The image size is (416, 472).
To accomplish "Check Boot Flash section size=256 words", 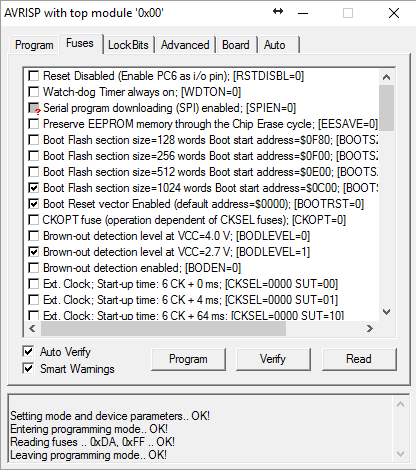I will pos(34,156).
